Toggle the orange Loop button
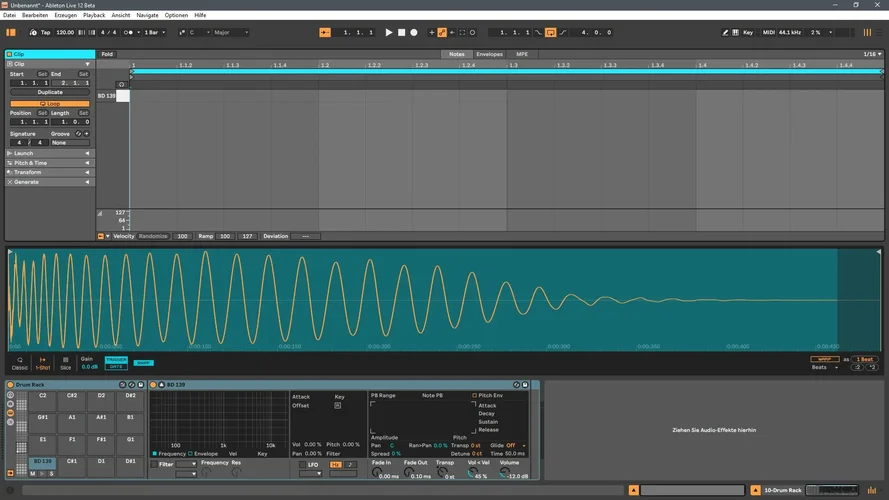This screenshot has height=500, width=889. point(50,103)
